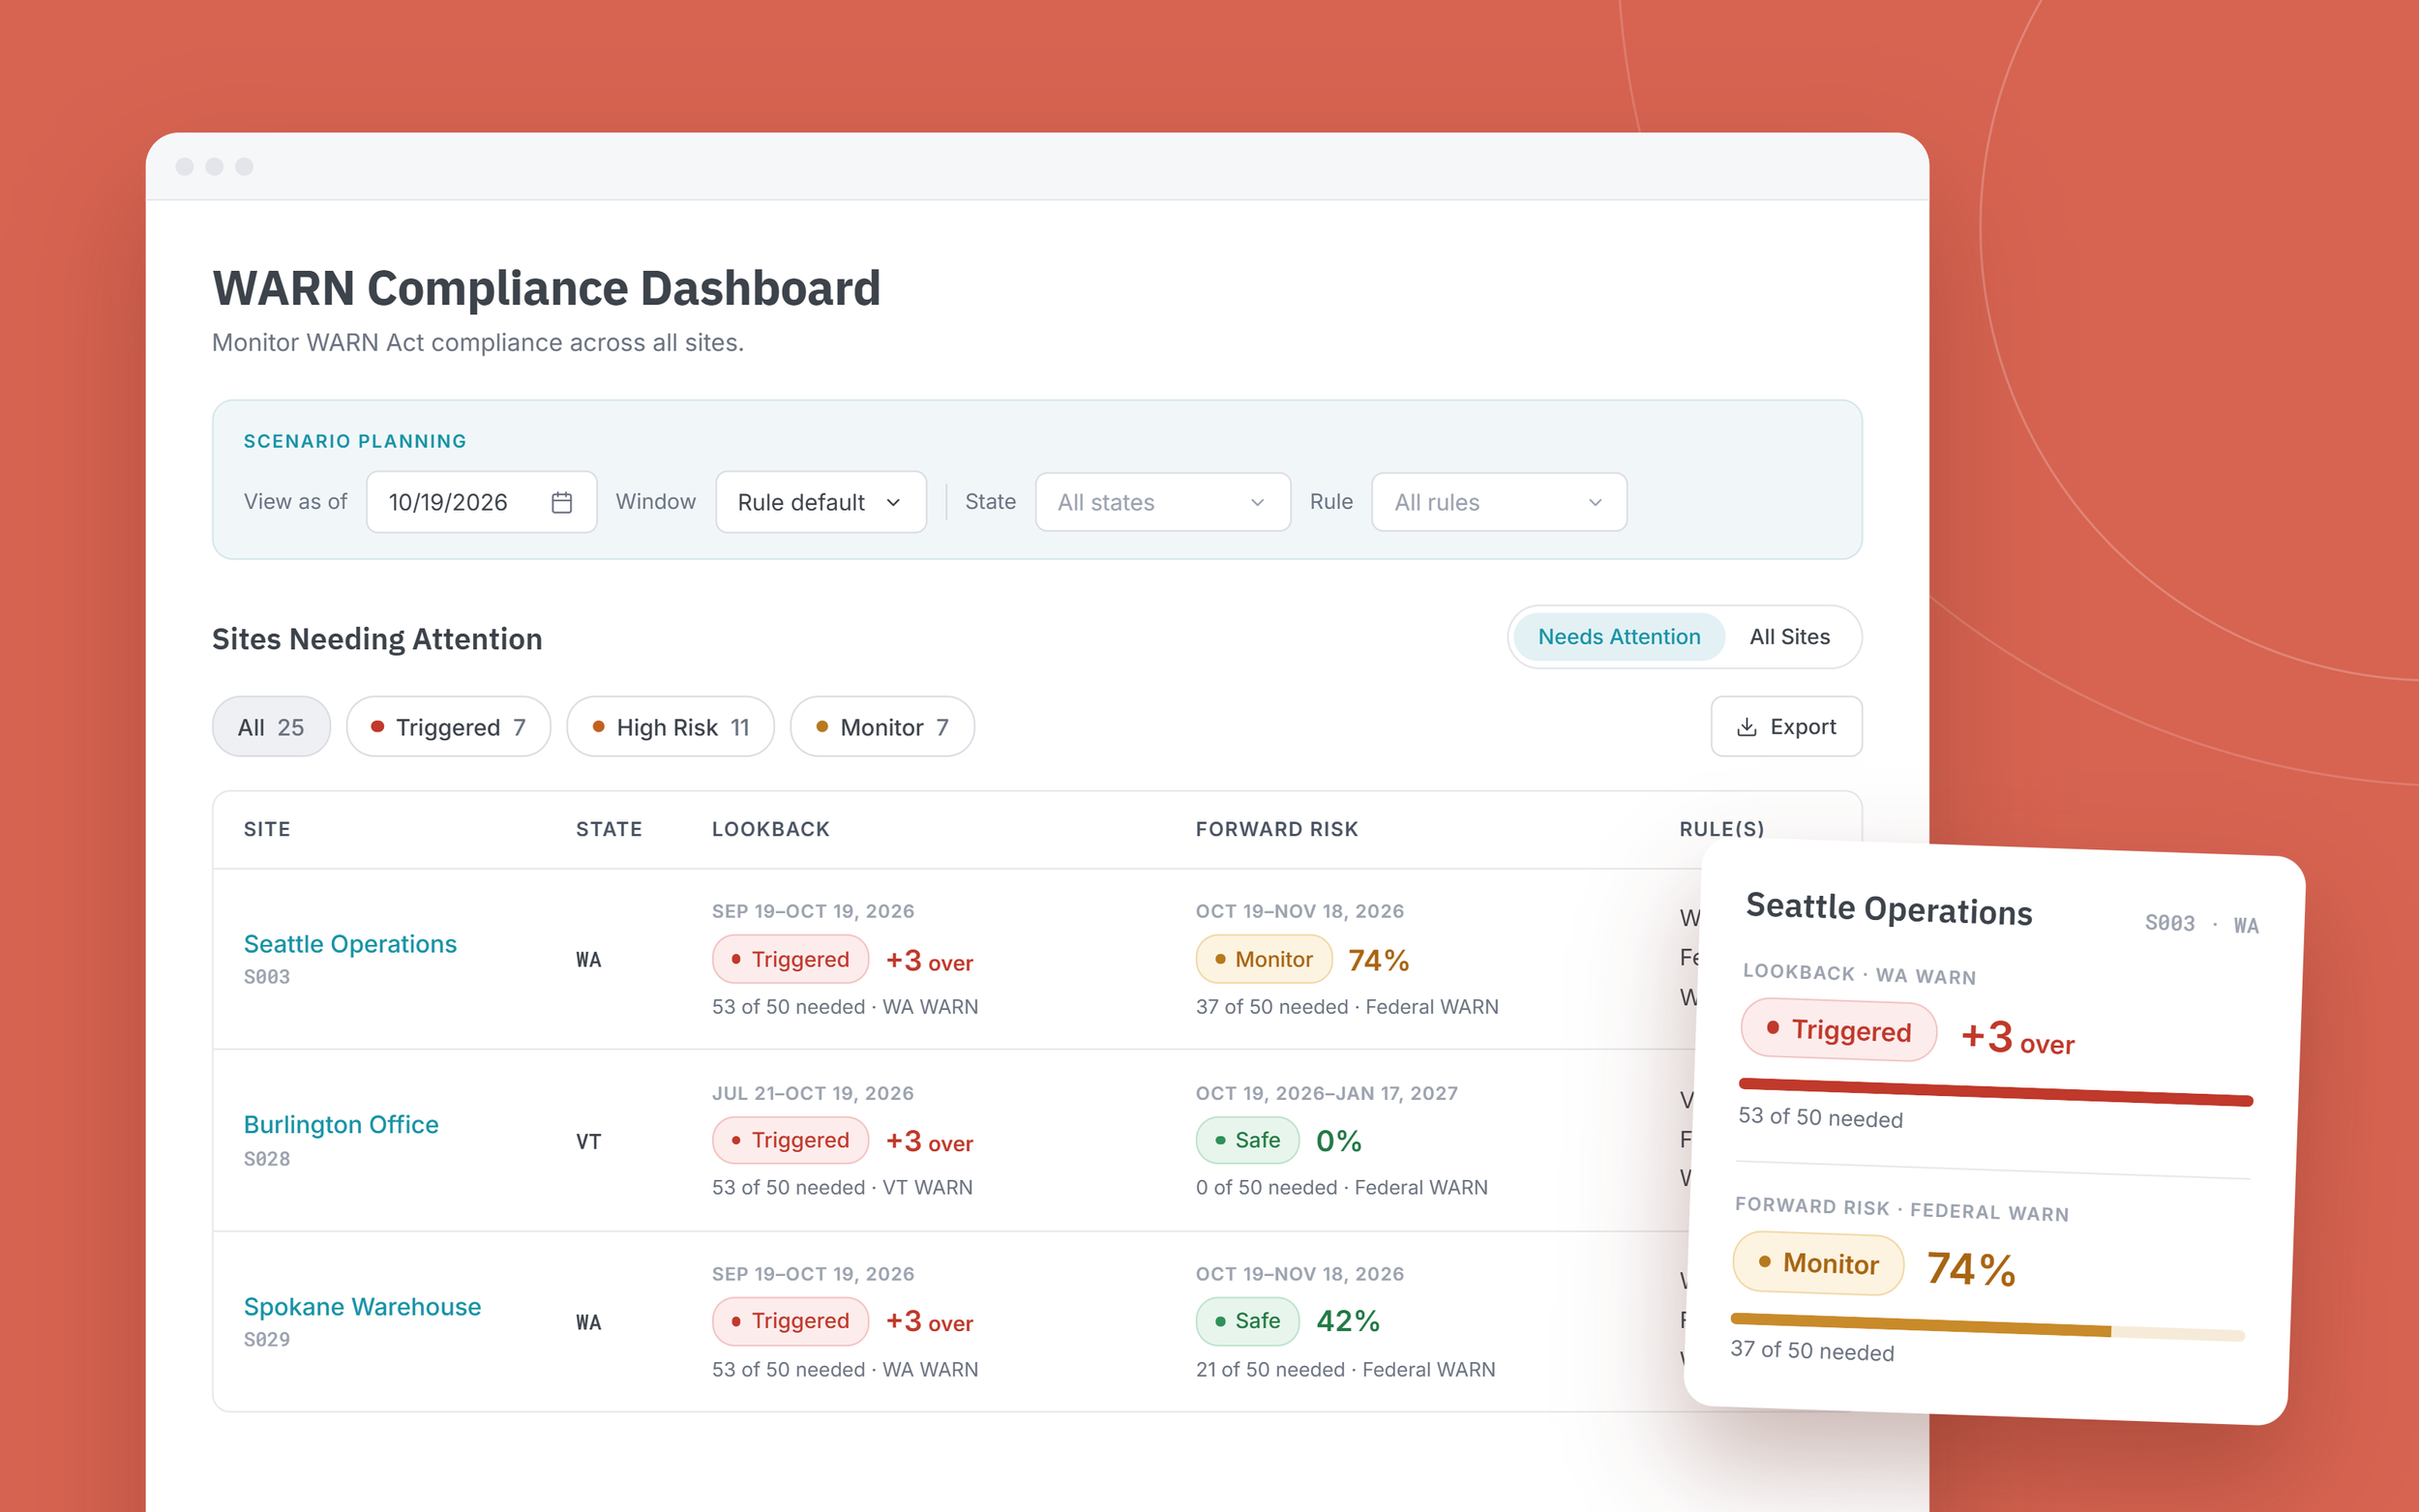Open the Spokane Warehouse site link
Screen dimensions: 2419x1512
pyautogui.click(x=362, y=1307)
